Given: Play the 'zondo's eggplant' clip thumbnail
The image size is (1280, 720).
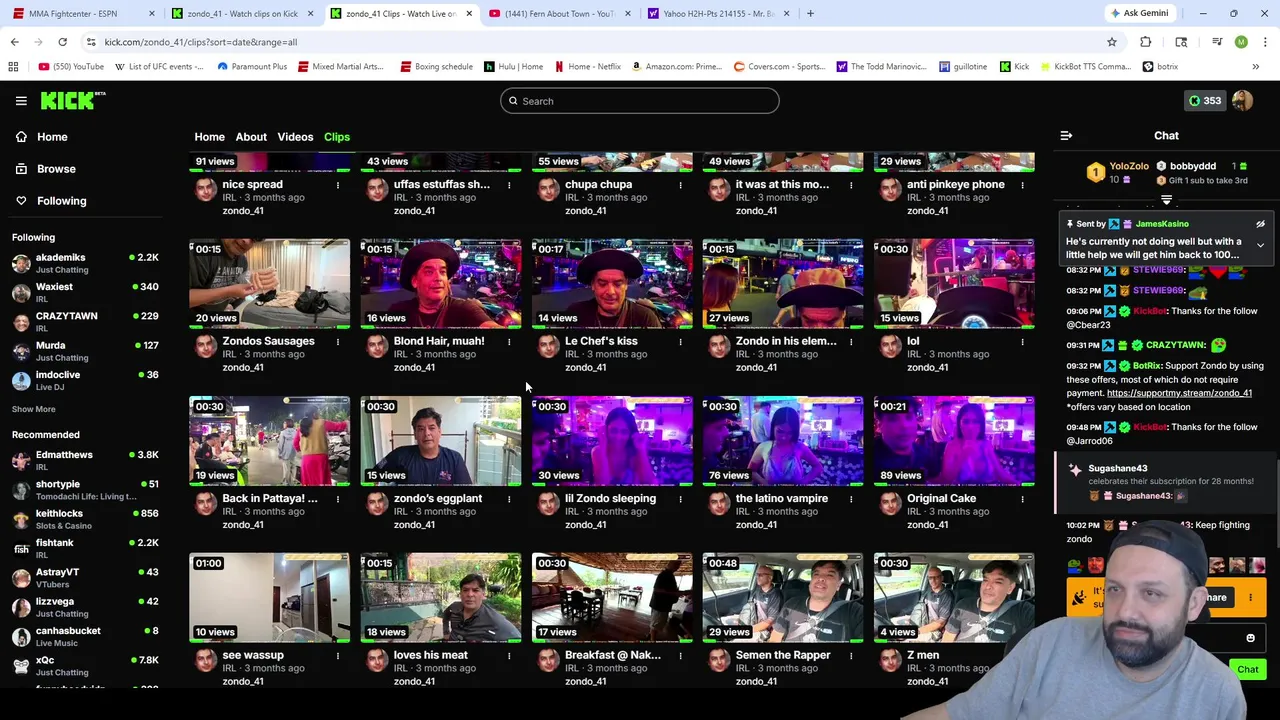Looking at the screenshot, I should pos(441,441).
